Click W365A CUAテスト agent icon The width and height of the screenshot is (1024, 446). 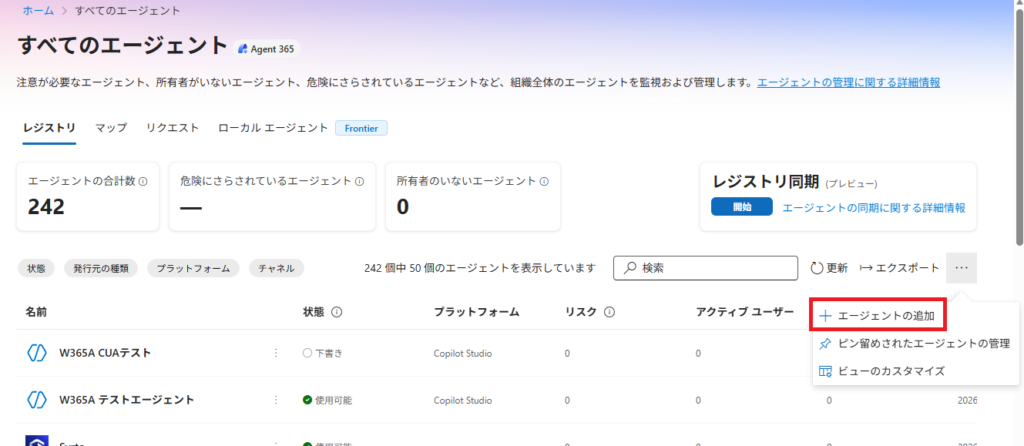pos(36,353)
